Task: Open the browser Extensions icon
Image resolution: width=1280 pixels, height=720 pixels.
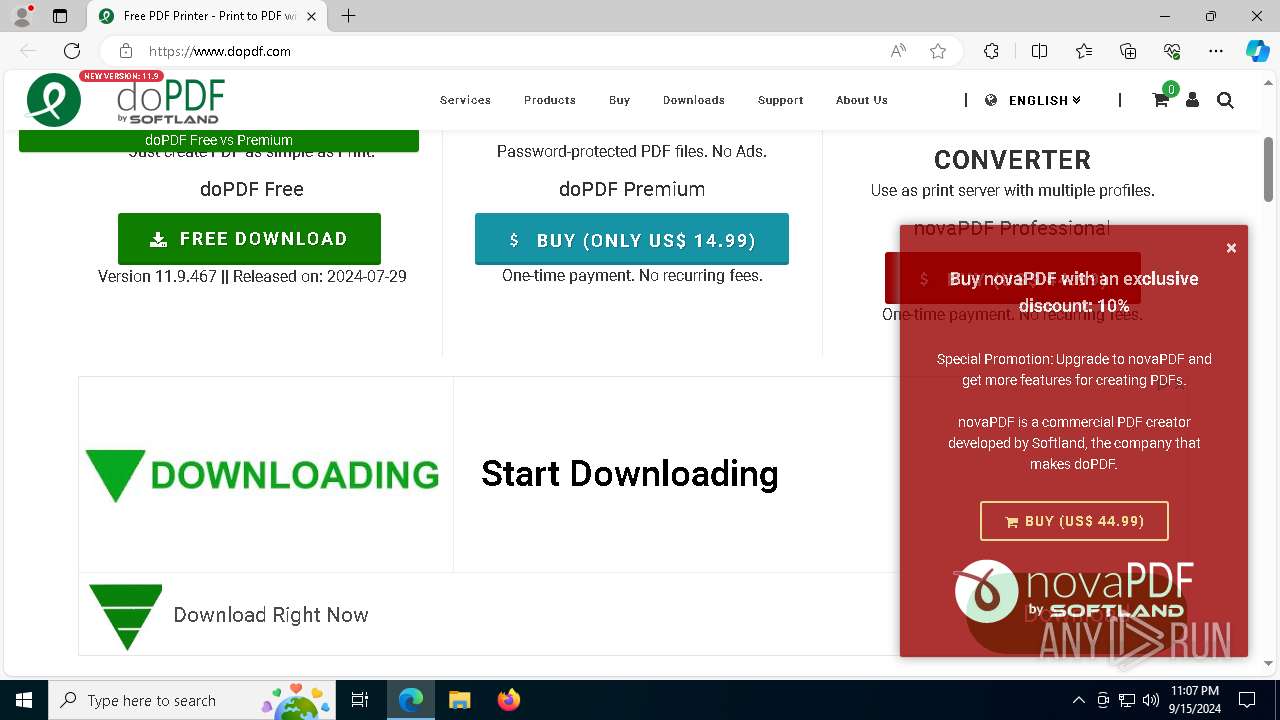Action: 991,51
